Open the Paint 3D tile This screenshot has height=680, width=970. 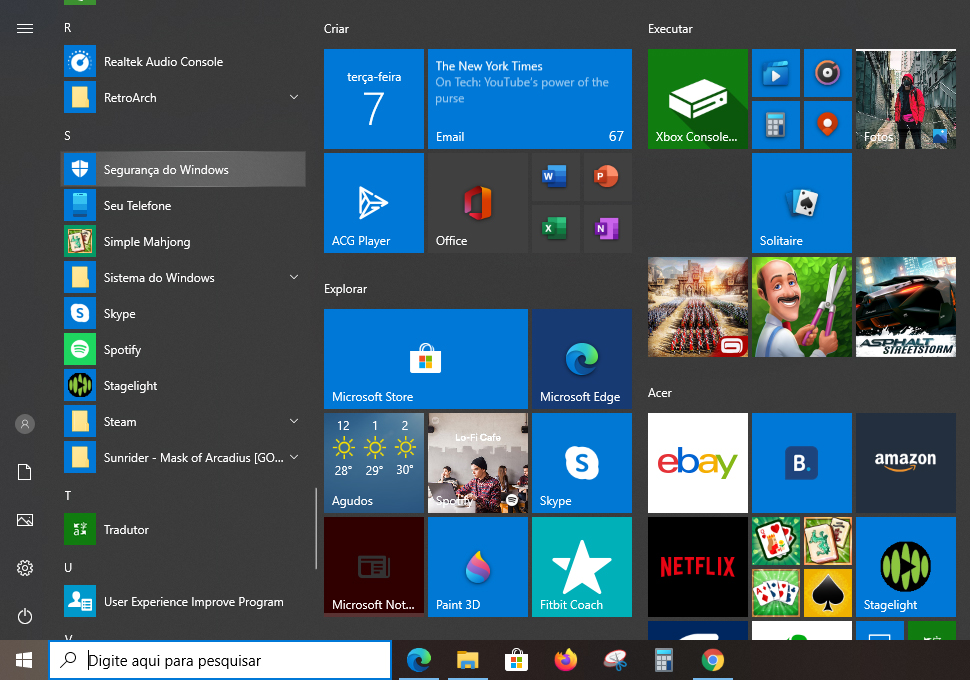(478, 567)
